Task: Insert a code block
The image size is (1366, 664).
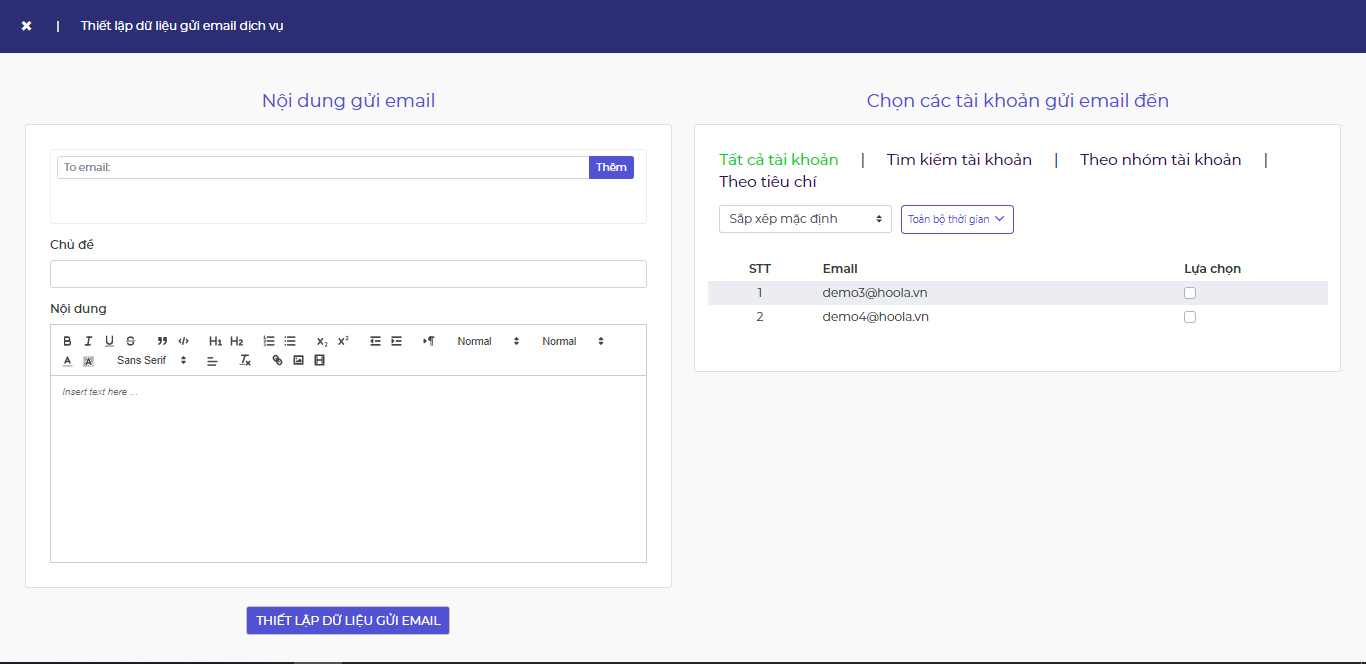Action: click(x=183, y=341)
